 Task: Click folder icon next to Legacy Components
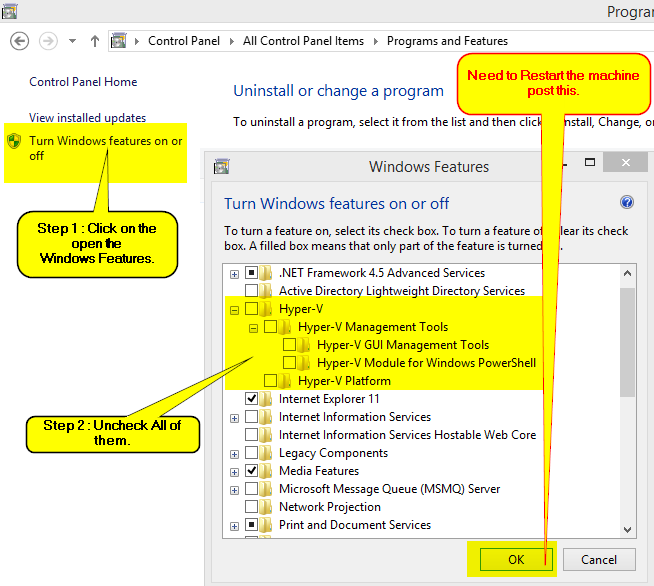coord(265,453)
